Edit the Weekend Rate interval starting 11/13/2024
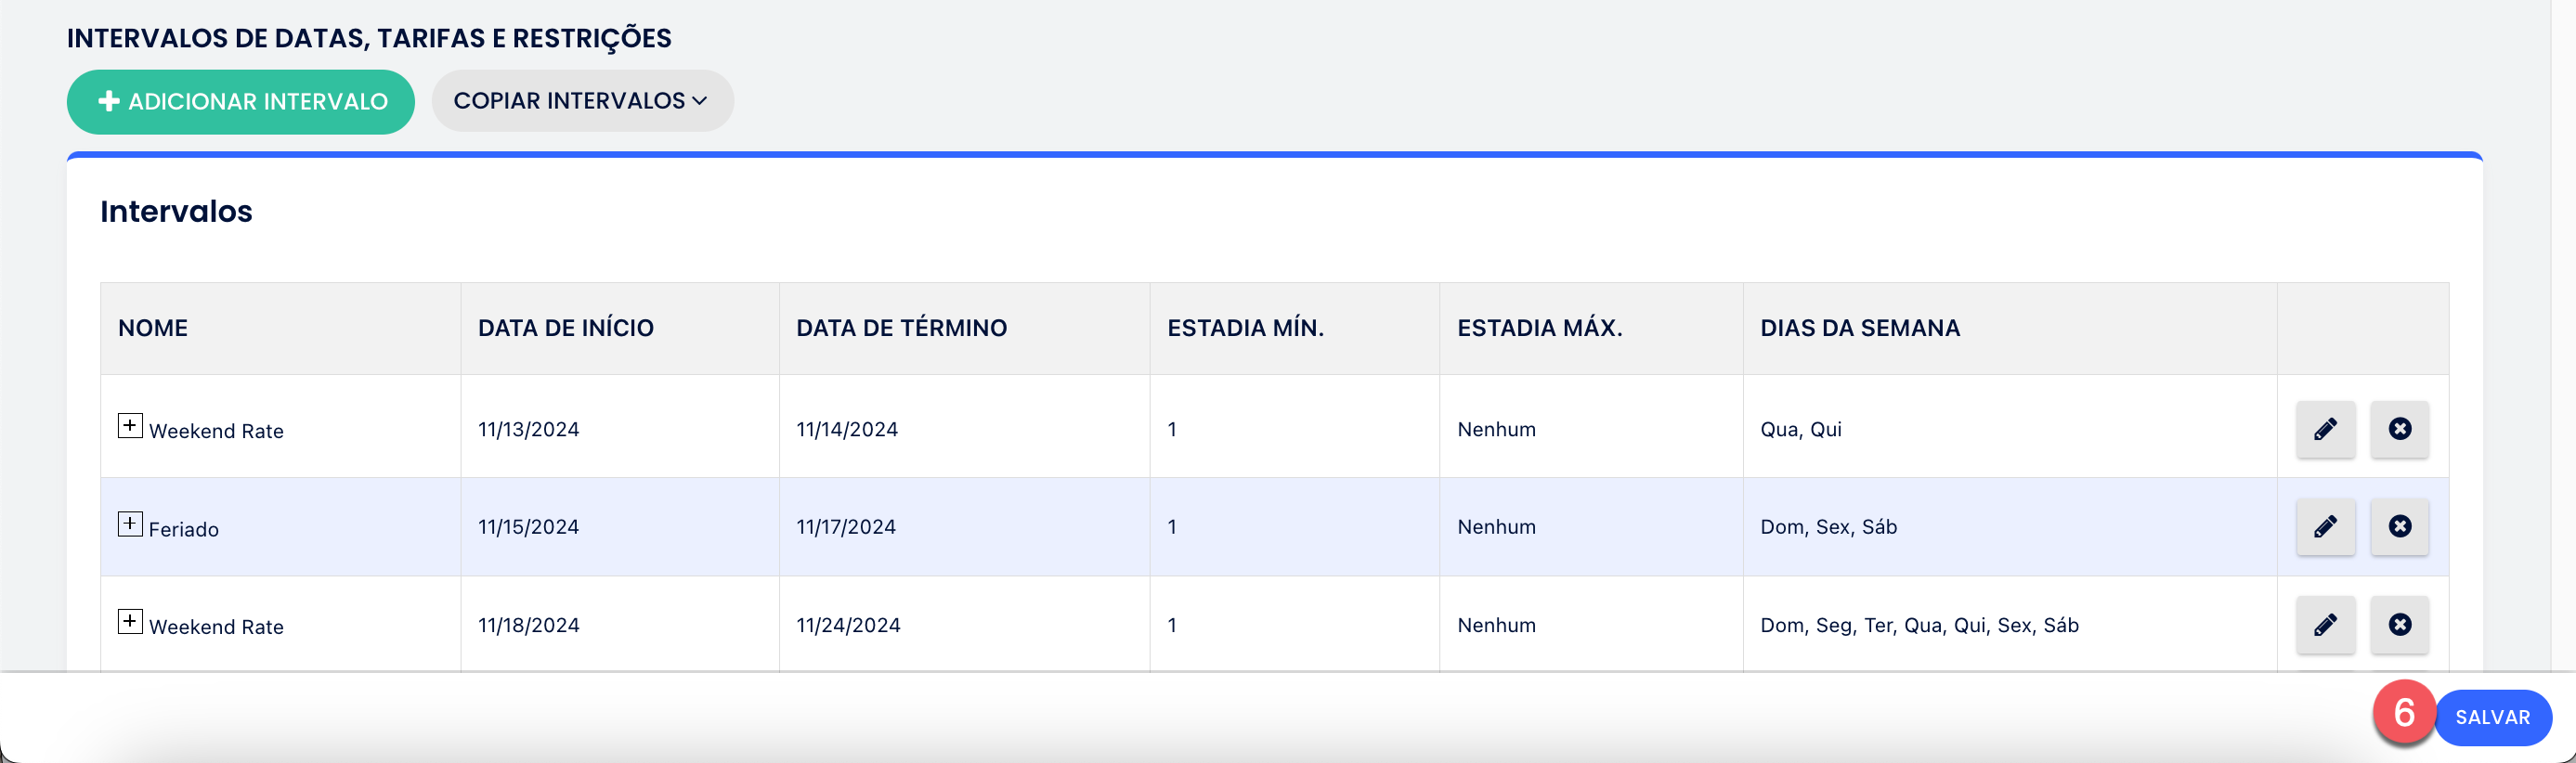Image resolution: width=2576 pixels, height=763 pixels. pyautogui.click(x=2325, y=429)
